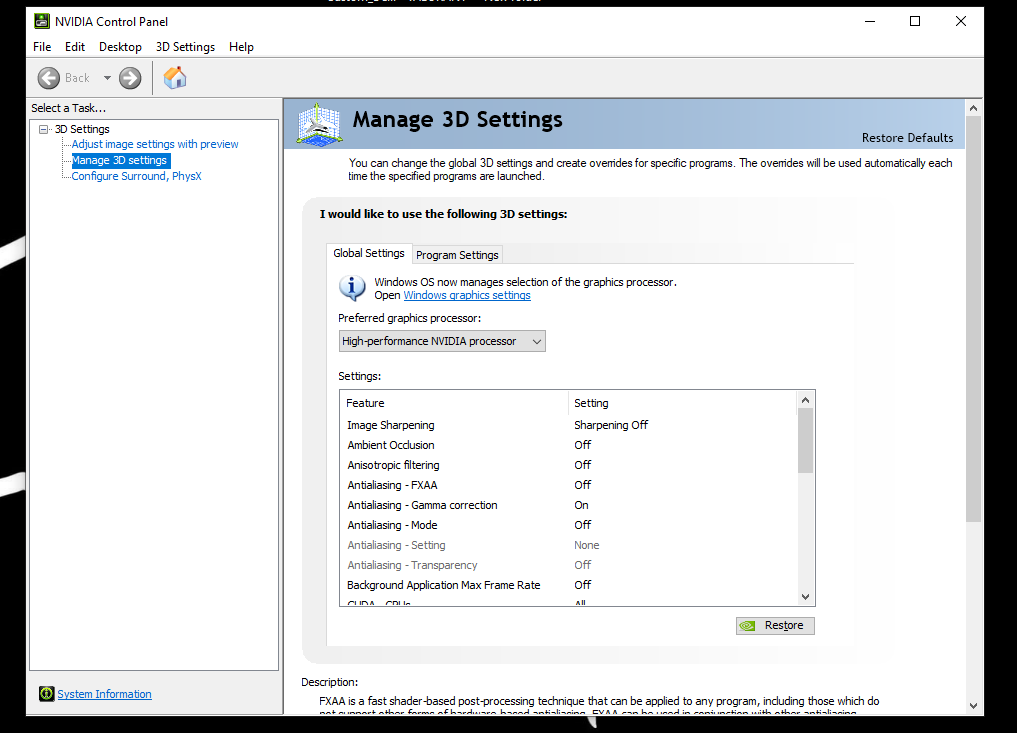Open the 3D Settings menu
The height and width of the screenshot is (733, 1017).
point(185,47)
